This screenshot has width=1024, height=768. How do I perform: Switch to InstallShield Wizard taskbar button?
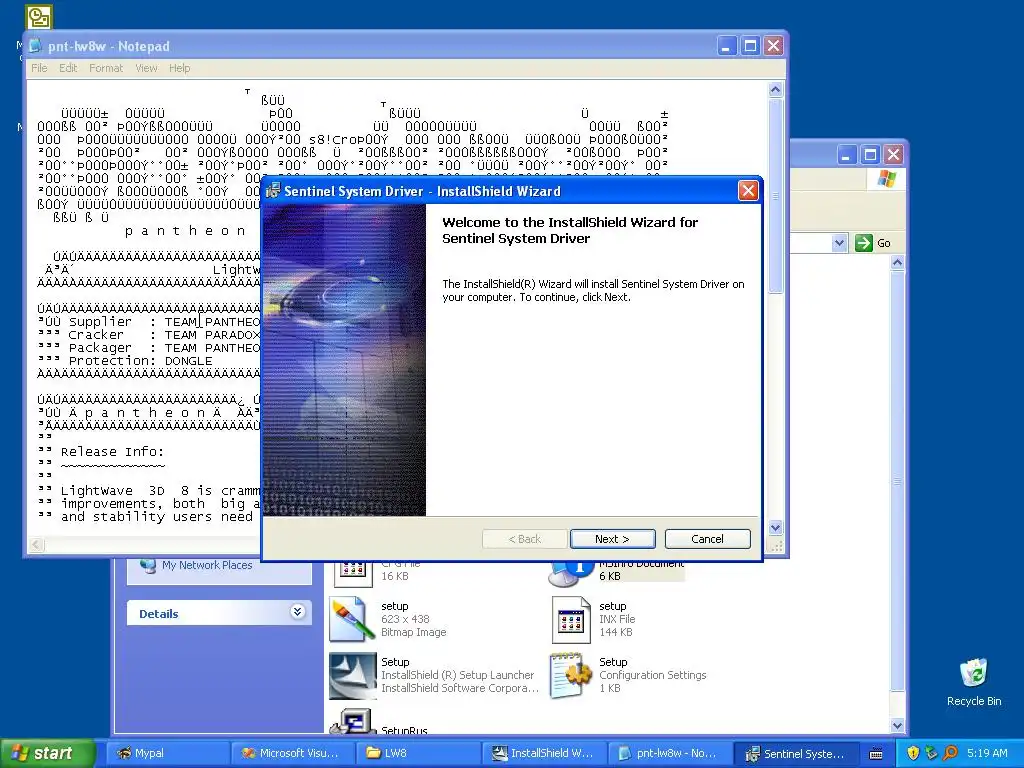[543, 753]
